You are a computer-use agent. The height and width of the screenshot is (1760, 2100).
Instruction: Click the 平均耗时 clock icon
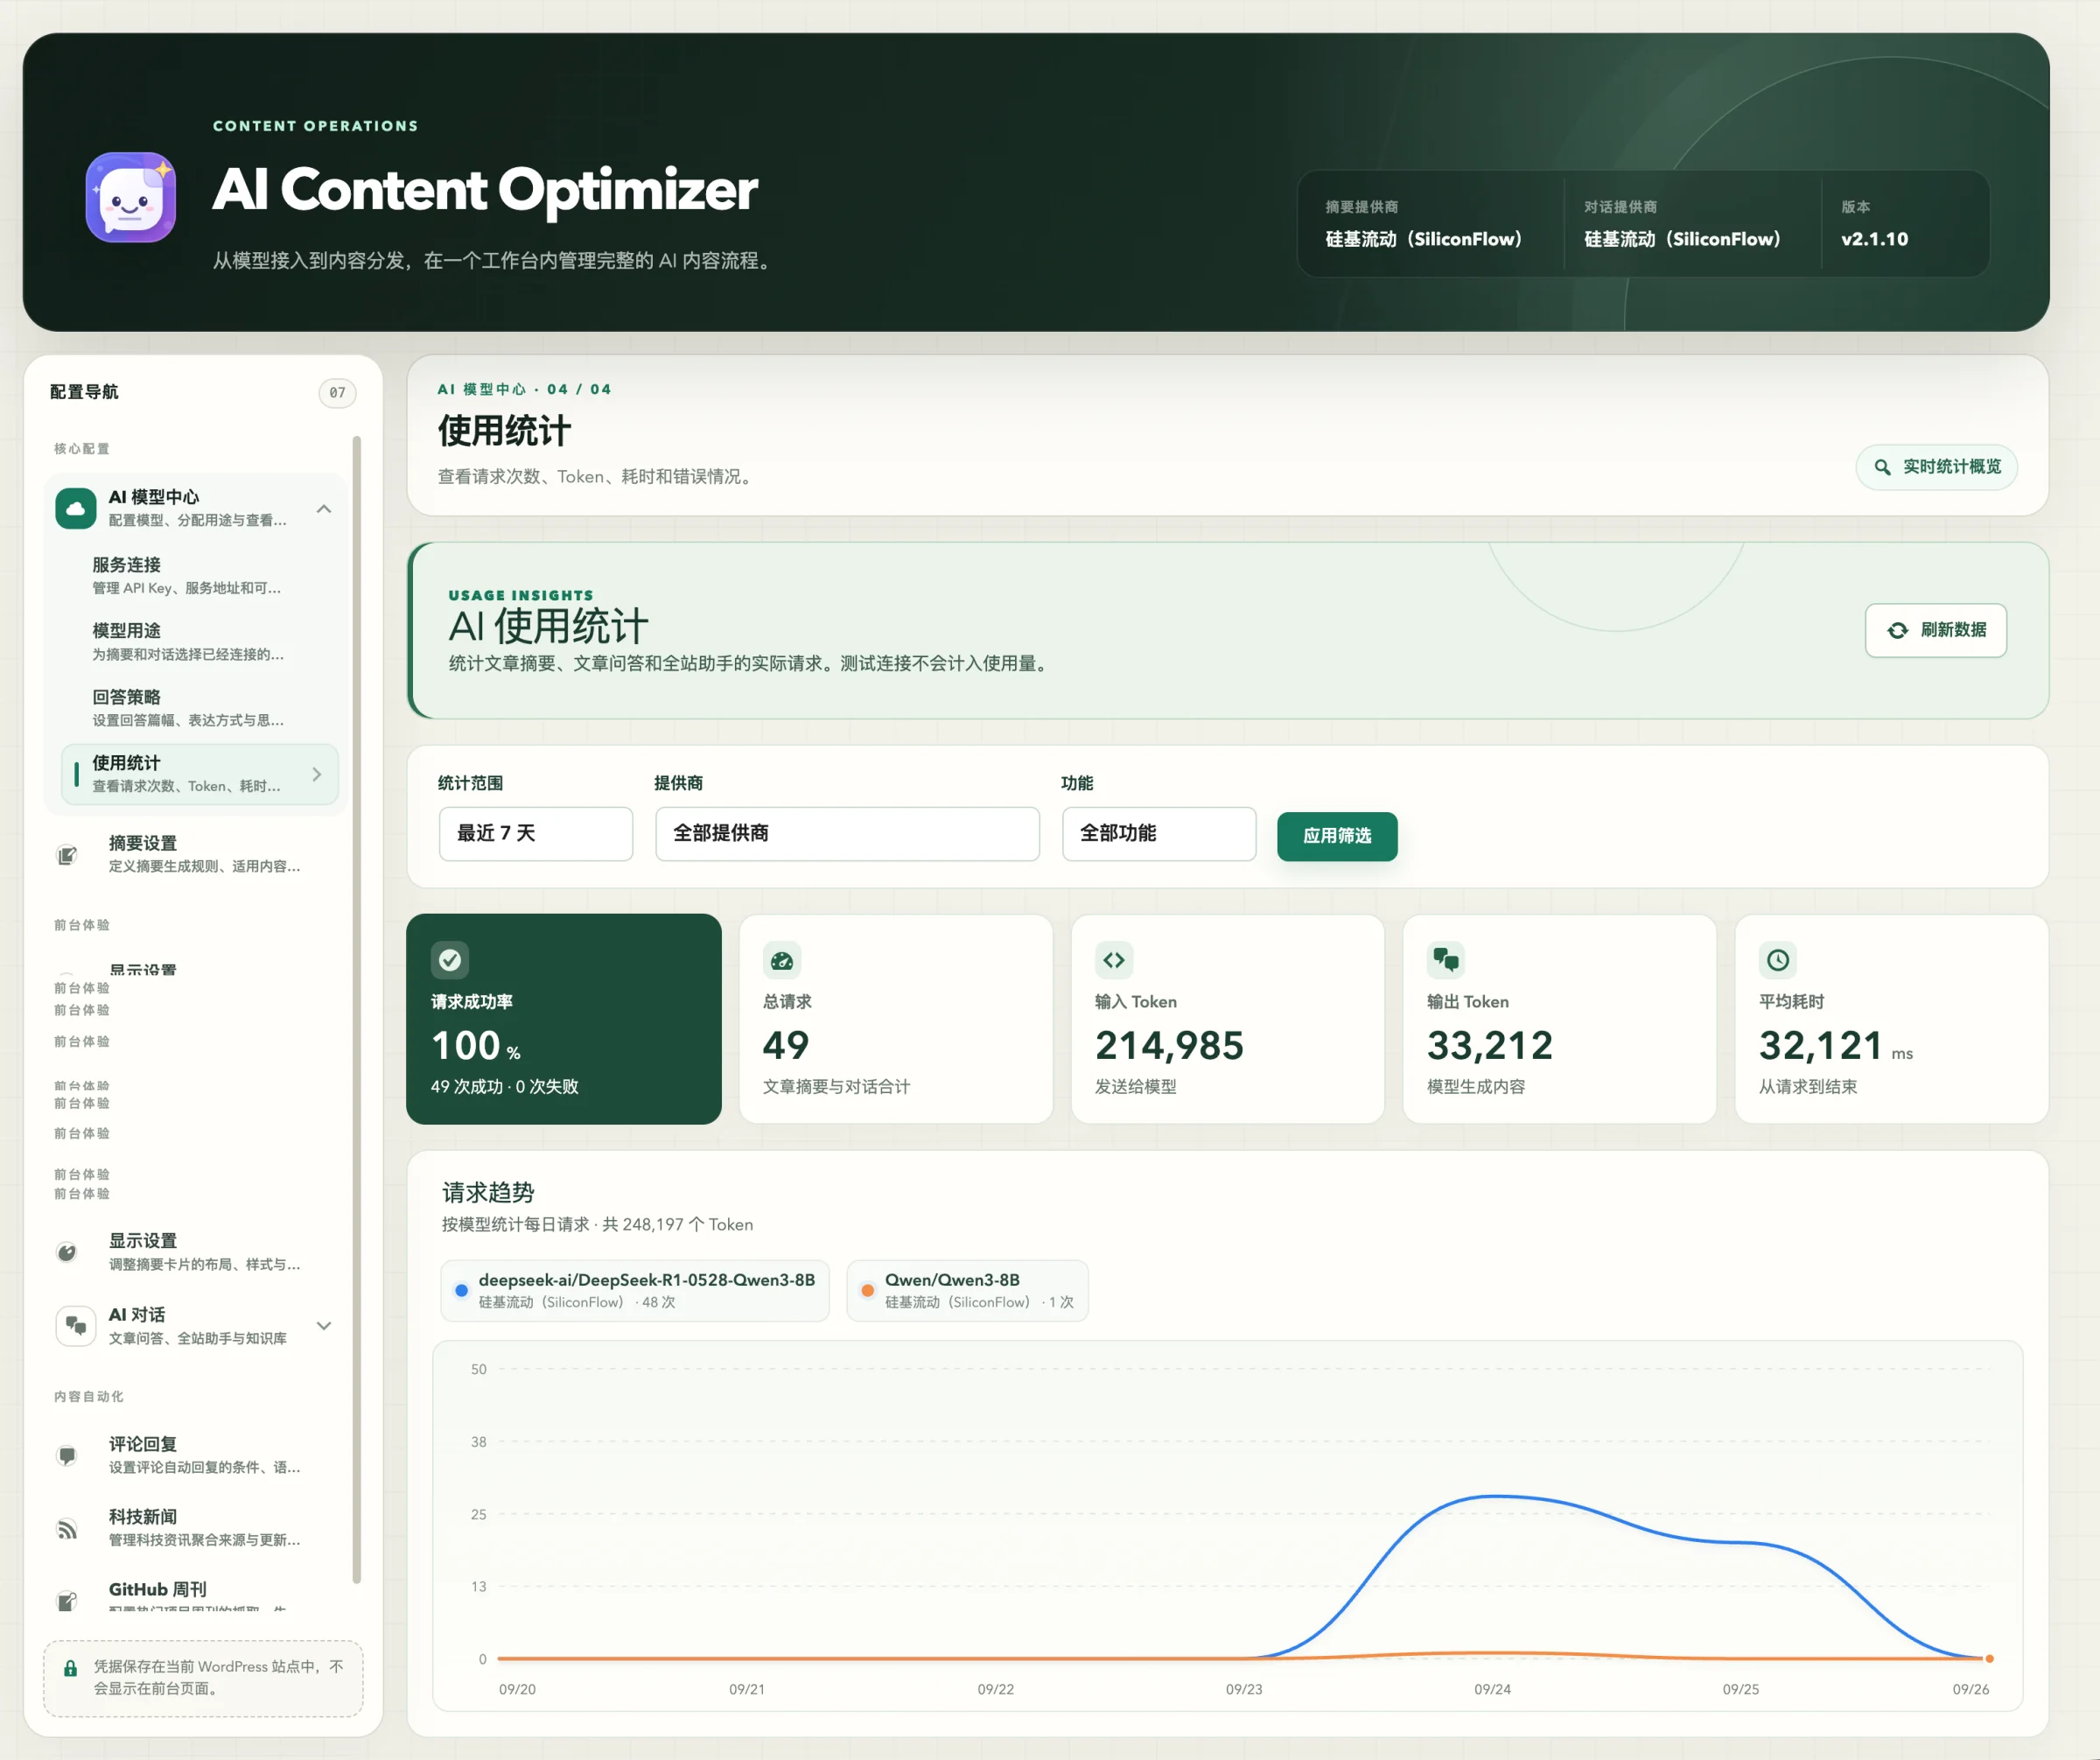[x=1778, y=960]
